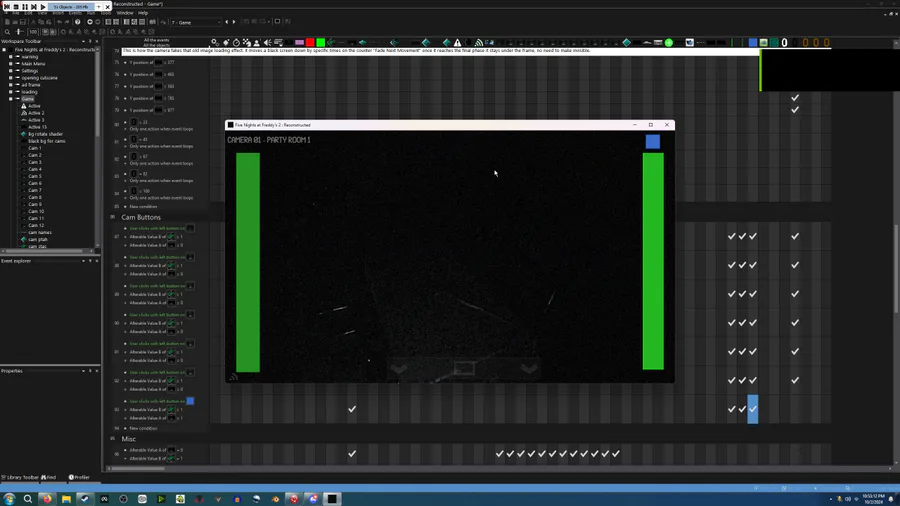Open the Window menu

pyautogui.click(x=125, y=13)
